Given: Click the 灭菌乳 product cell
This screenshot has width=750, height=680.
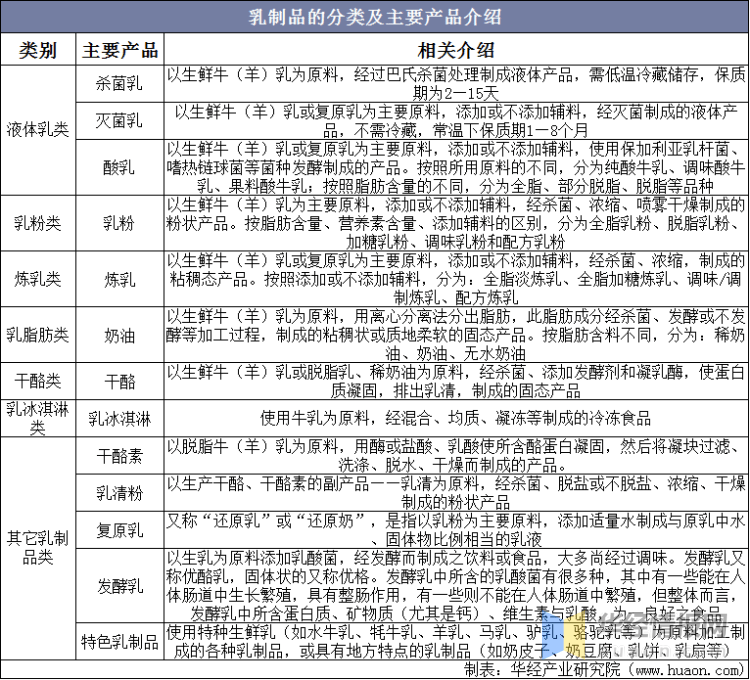Looking at the screenshot, I should pyautogui.click(x=120, y=121).
